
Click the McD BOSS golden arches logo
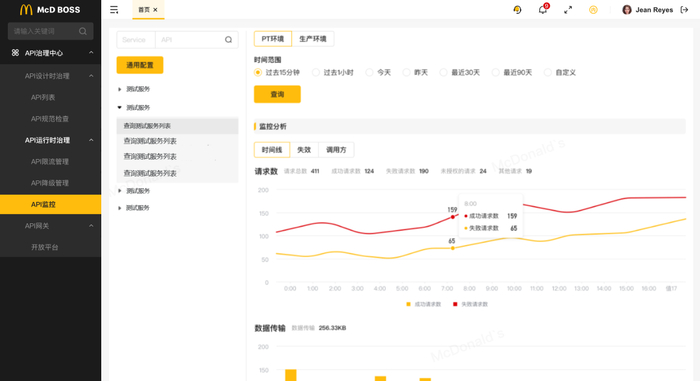[x=26, y=9]
